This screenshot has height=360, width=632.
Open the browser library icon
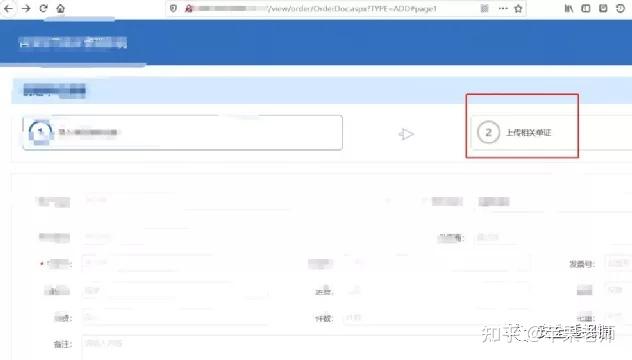pos(569,8)
